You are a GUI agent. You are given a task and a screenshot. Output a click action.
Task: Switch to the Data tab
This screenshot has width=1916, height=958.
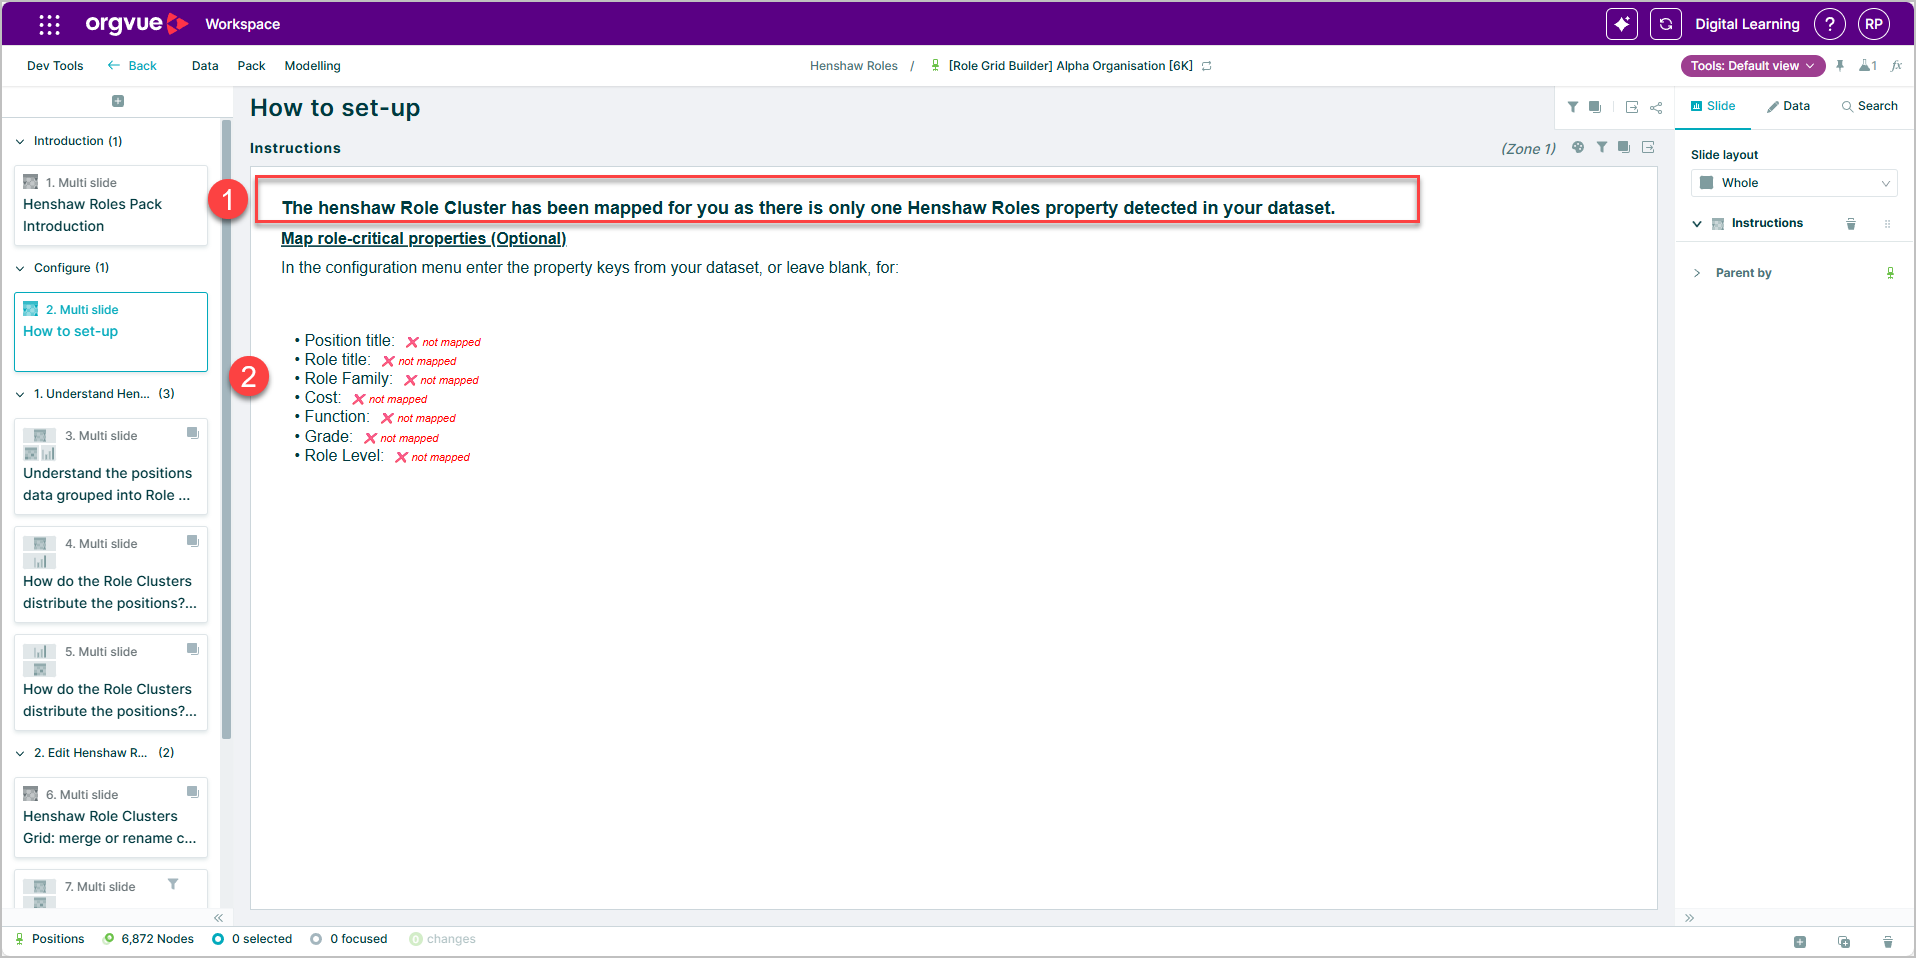[x=1788, y=106]
